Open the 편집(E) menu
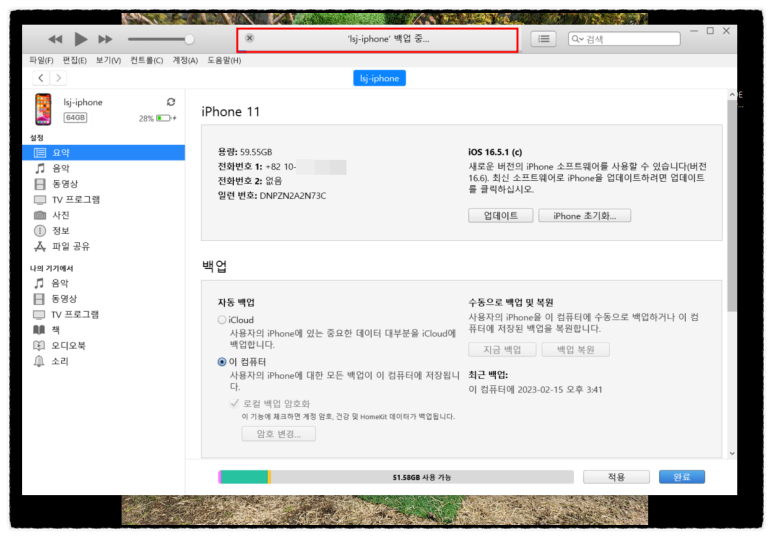This screenshot has height=538, width=773. click(74, 60)
